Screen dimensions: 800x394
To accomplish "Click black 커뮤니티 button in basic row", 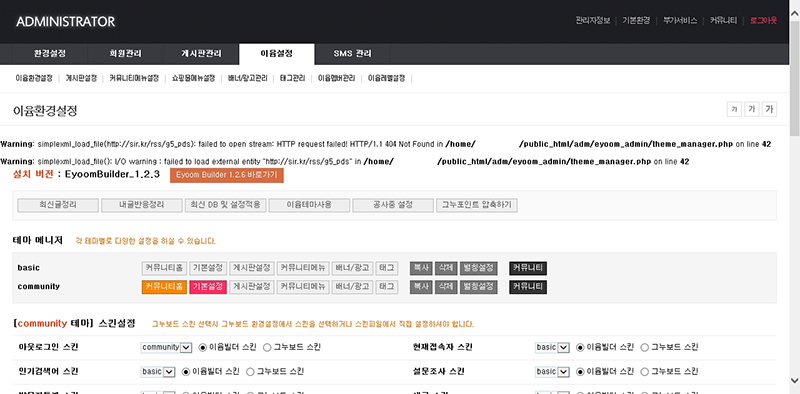I will (528, 268).
